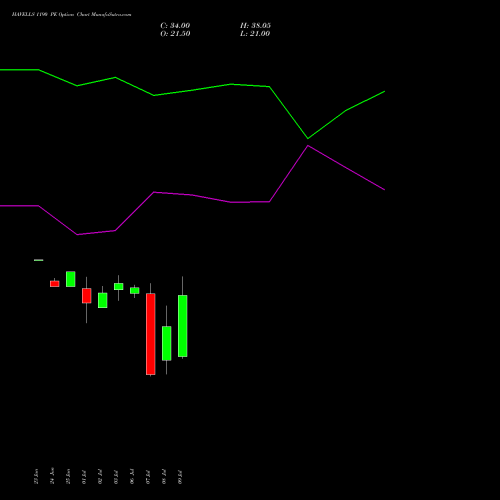
Task: Click the large red candle for 07 Jul
Action: pyautogui.click(x=151, y=334)
